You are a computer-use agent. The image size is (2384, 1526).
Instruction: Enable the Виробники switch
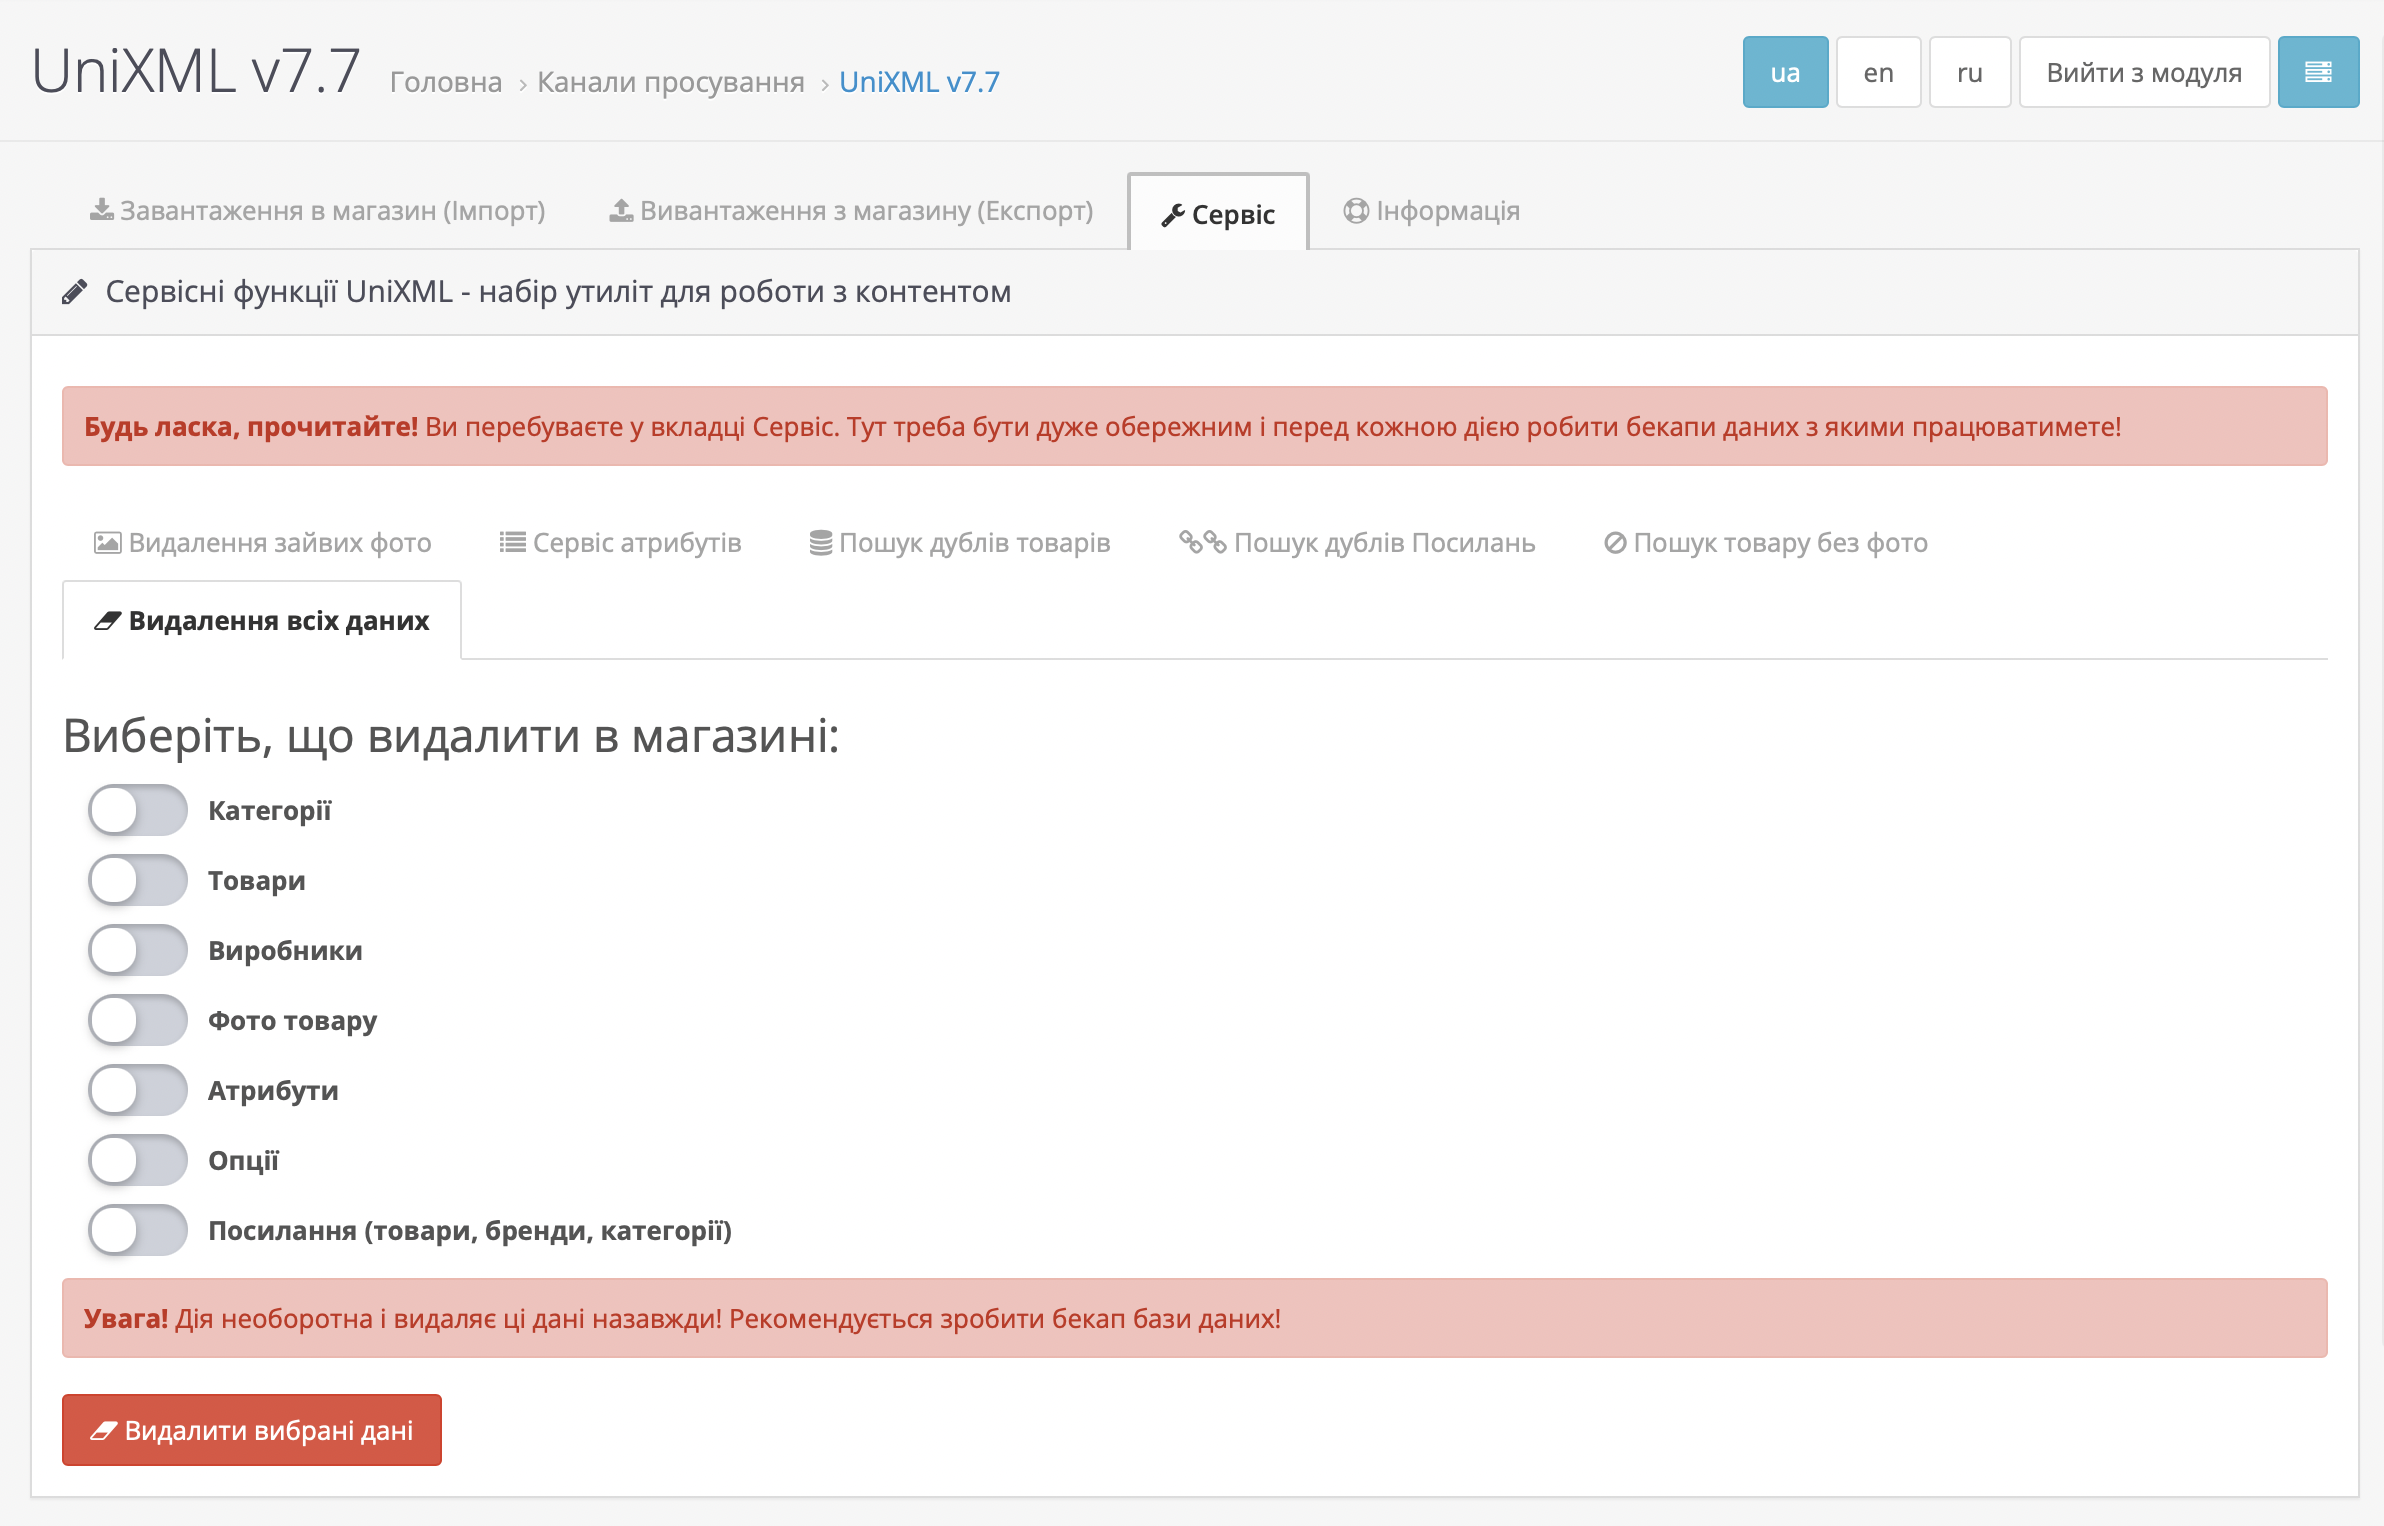pos(138,950)
